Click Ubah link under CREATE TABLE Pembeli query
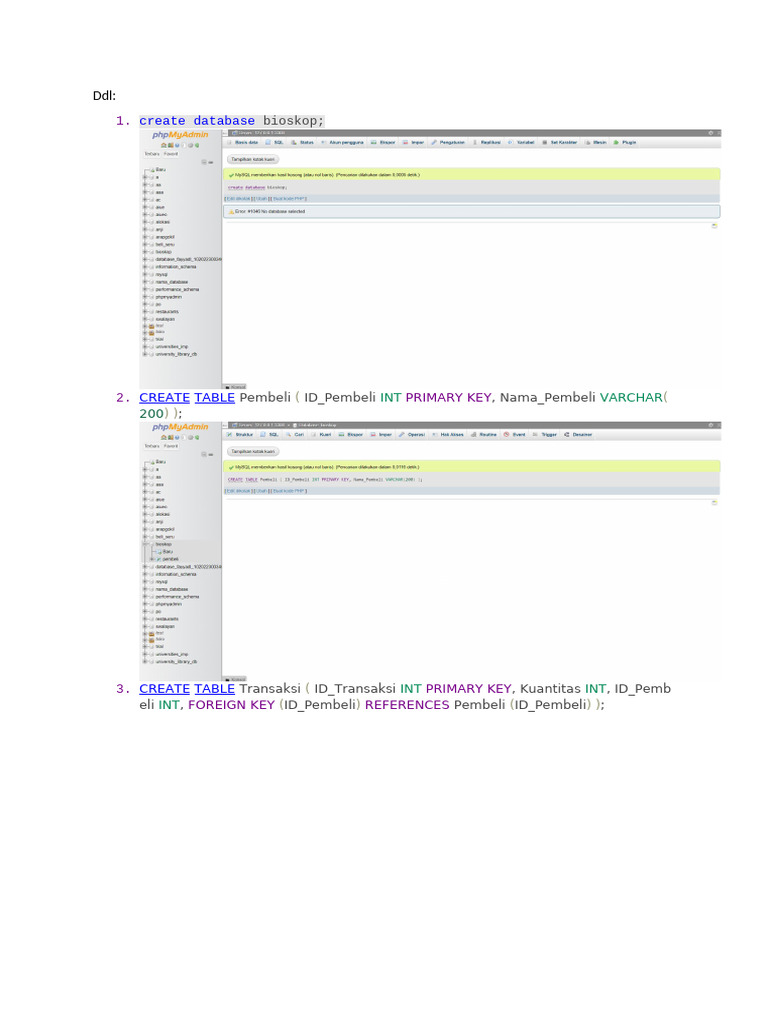Viewport: 768px width, 1024px height. click(x=261, y=490)
